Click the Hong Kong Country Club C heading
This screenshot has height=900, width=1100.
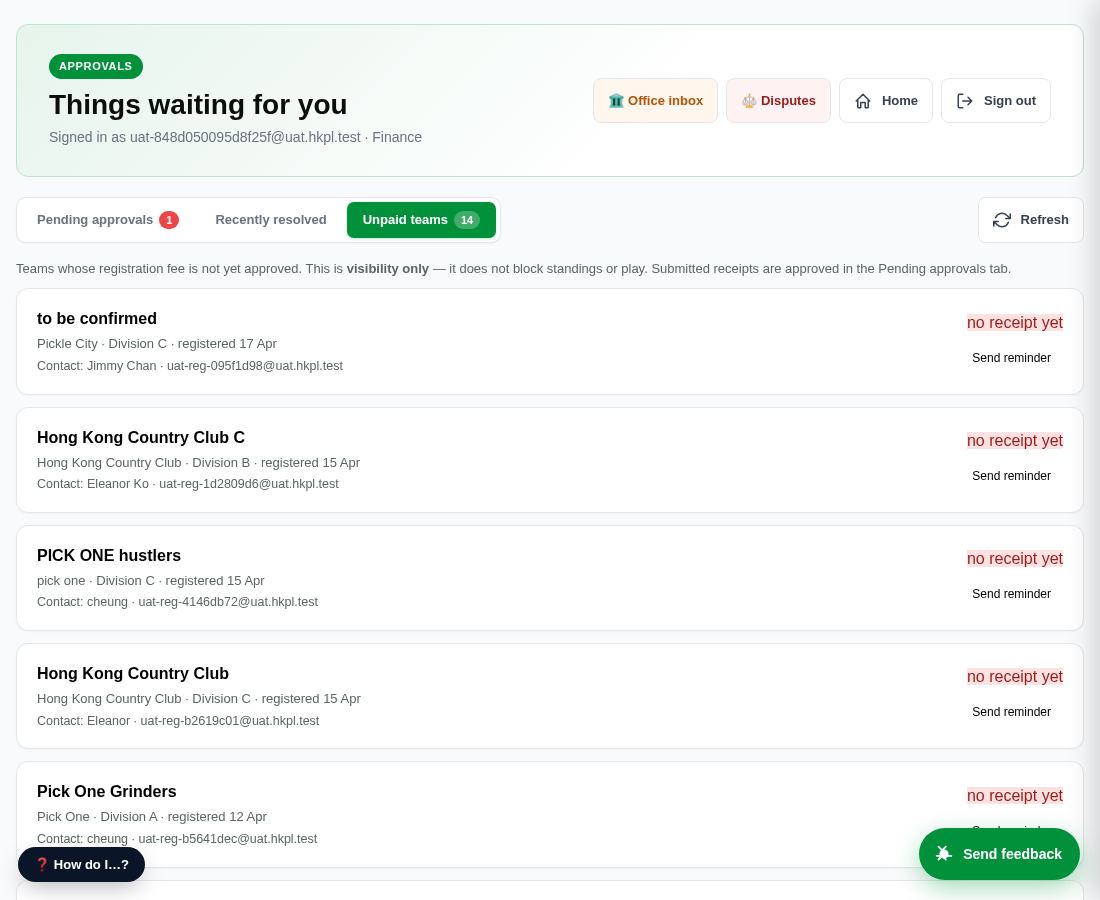coord(141,437)
